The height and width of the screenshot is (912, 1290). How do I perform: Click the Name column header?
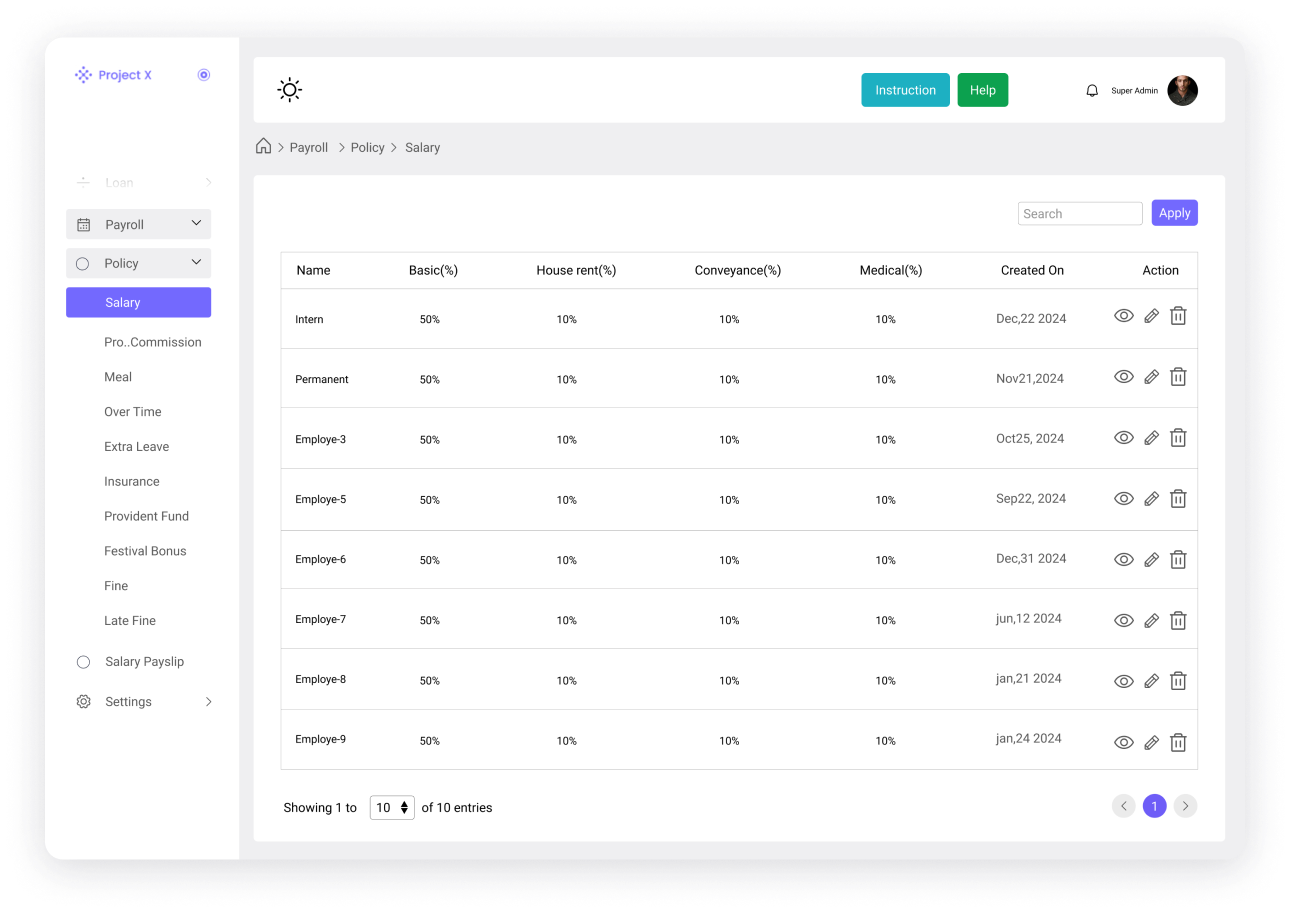313,270
